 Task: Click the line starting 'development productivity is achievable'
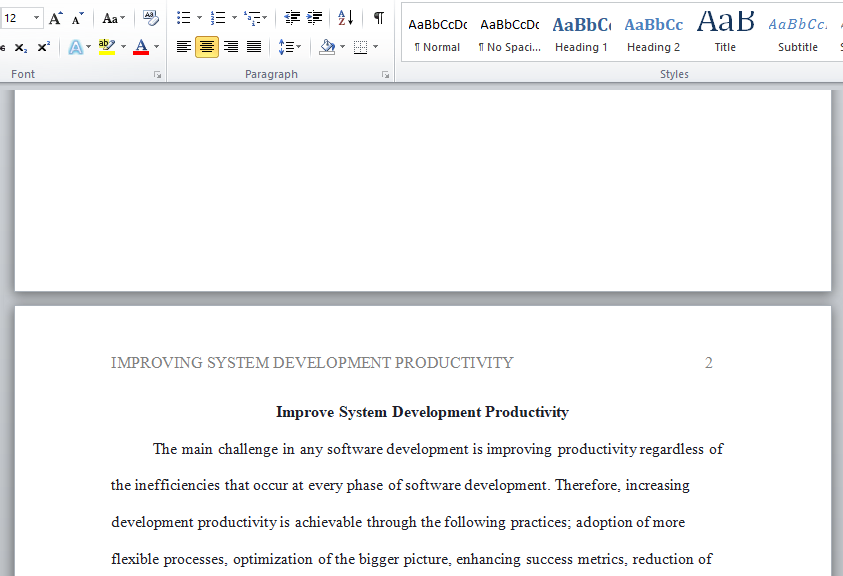398,522
